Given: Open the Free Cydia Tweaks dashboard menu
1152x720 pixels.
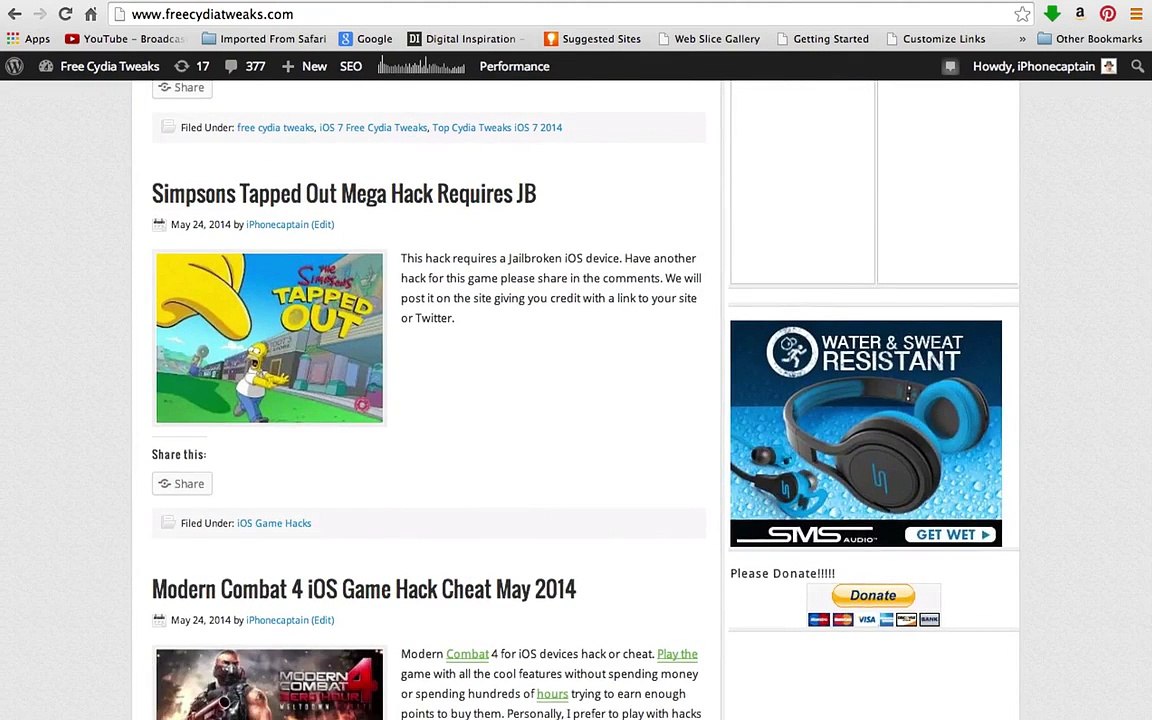Looking at the screenshot, I should point(99,66).
